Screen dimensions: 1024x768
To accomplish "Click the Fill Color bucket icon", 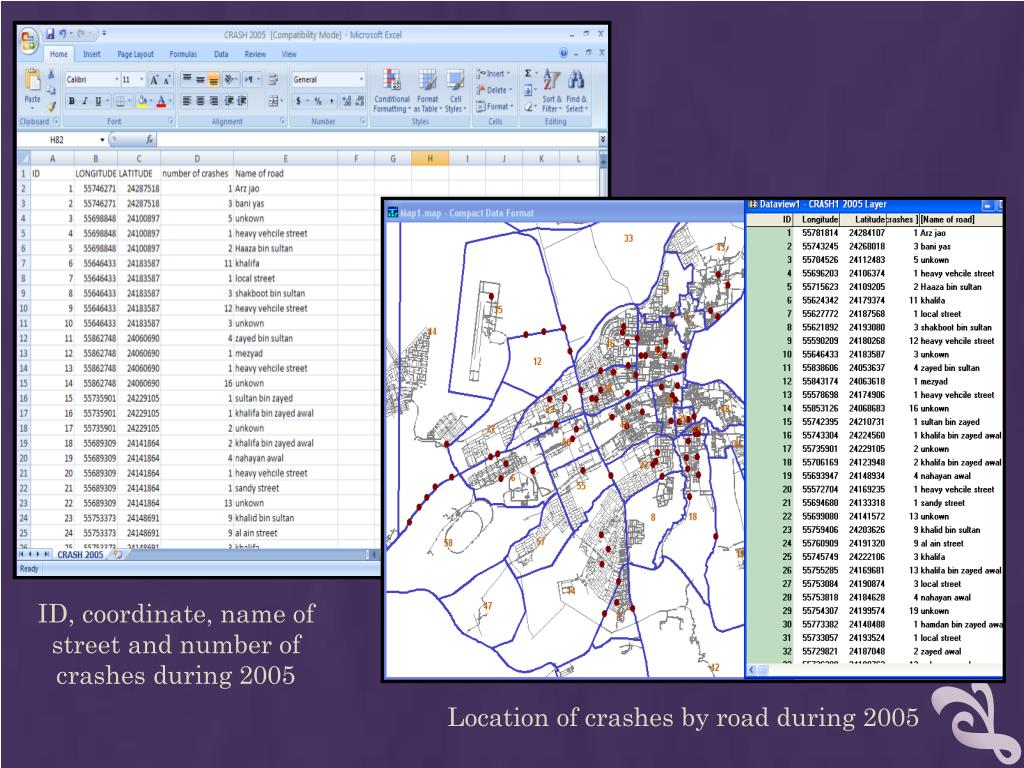I will click(141, 101).
